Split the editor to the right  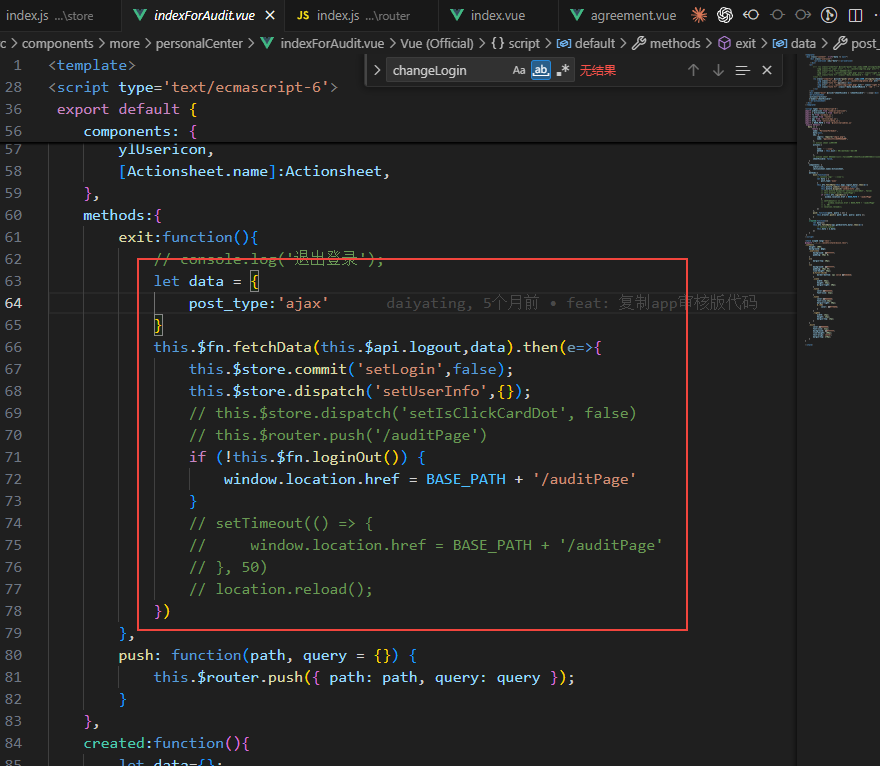point(854,15)
